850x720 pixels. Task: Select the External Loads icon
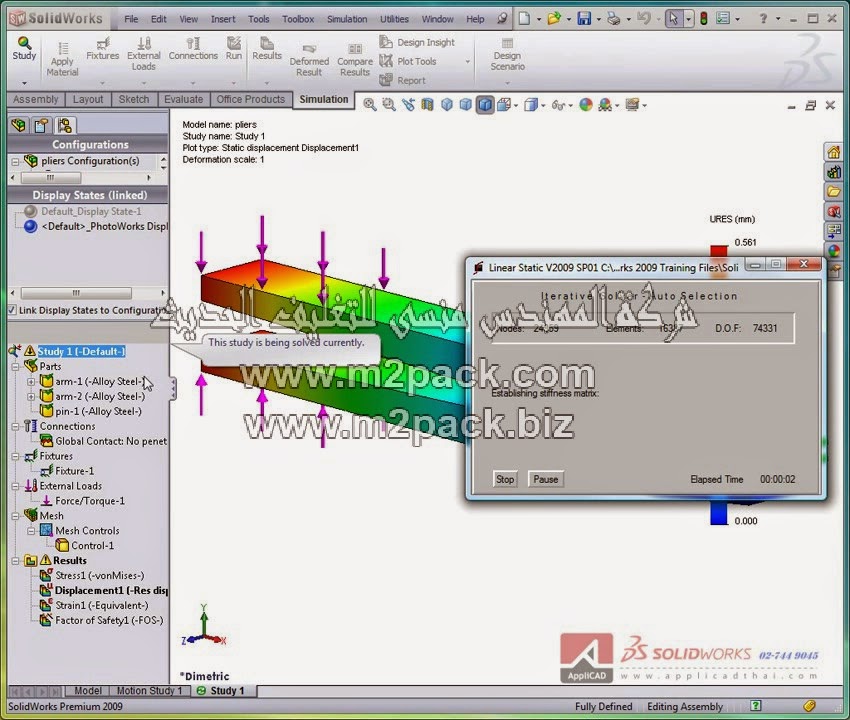click(144, 43)
